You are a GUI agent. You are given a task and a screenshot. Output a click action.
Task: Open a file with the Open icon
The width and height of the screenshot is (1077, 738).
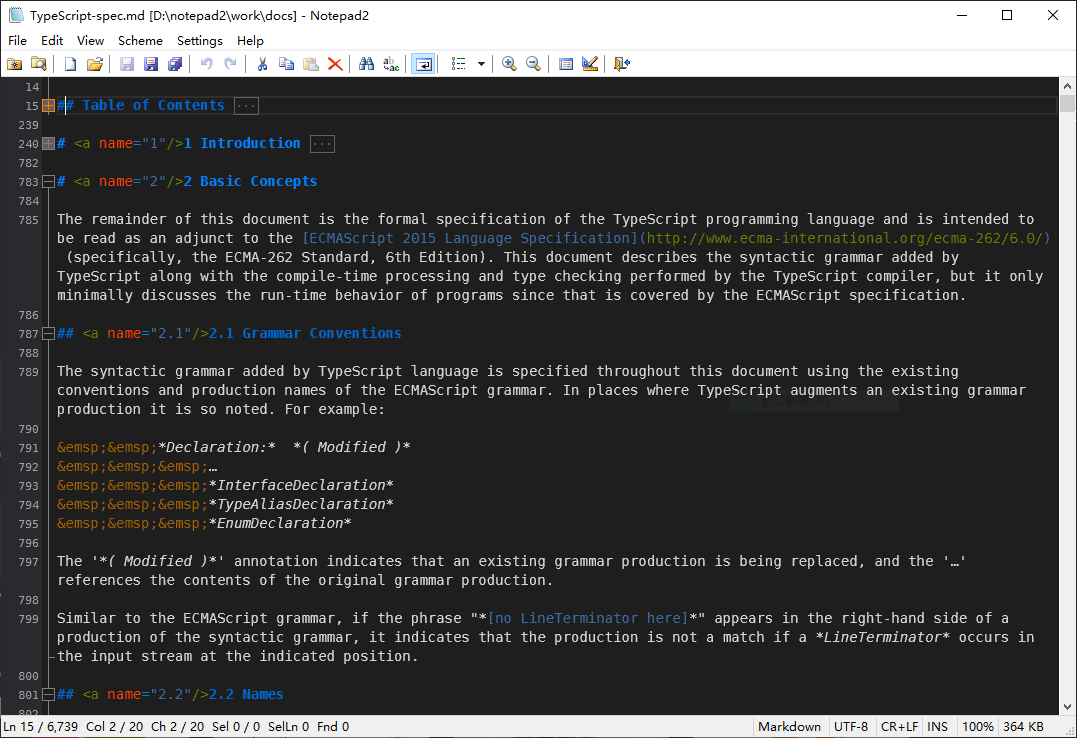(x=94, y=63)
